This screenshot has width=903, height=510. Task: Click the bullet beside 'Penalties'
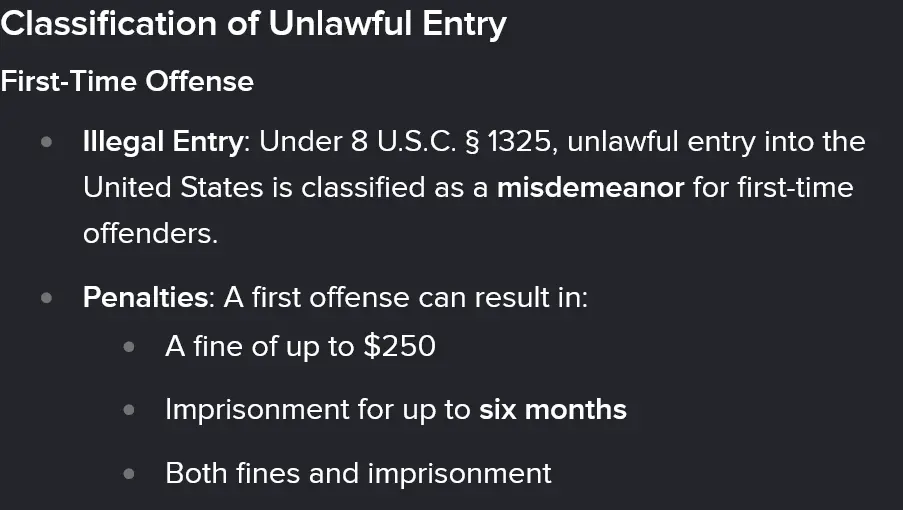pos(46,298)
